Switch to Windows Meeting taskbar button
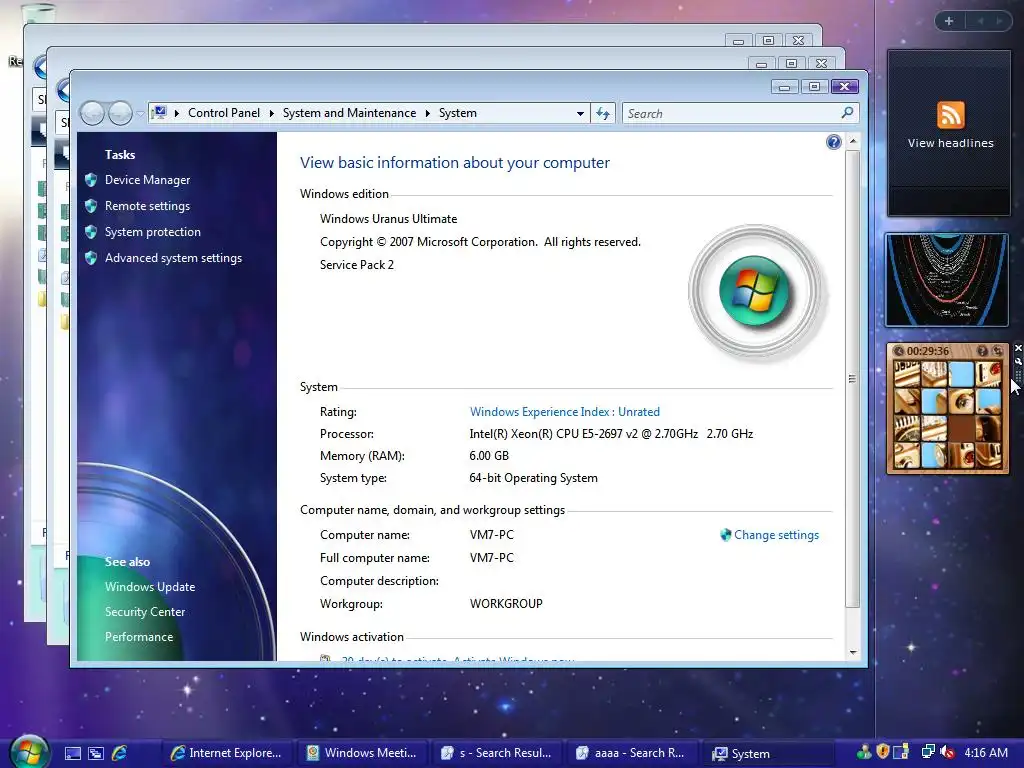Screen dimensions: 1024x768 point(362,753)
